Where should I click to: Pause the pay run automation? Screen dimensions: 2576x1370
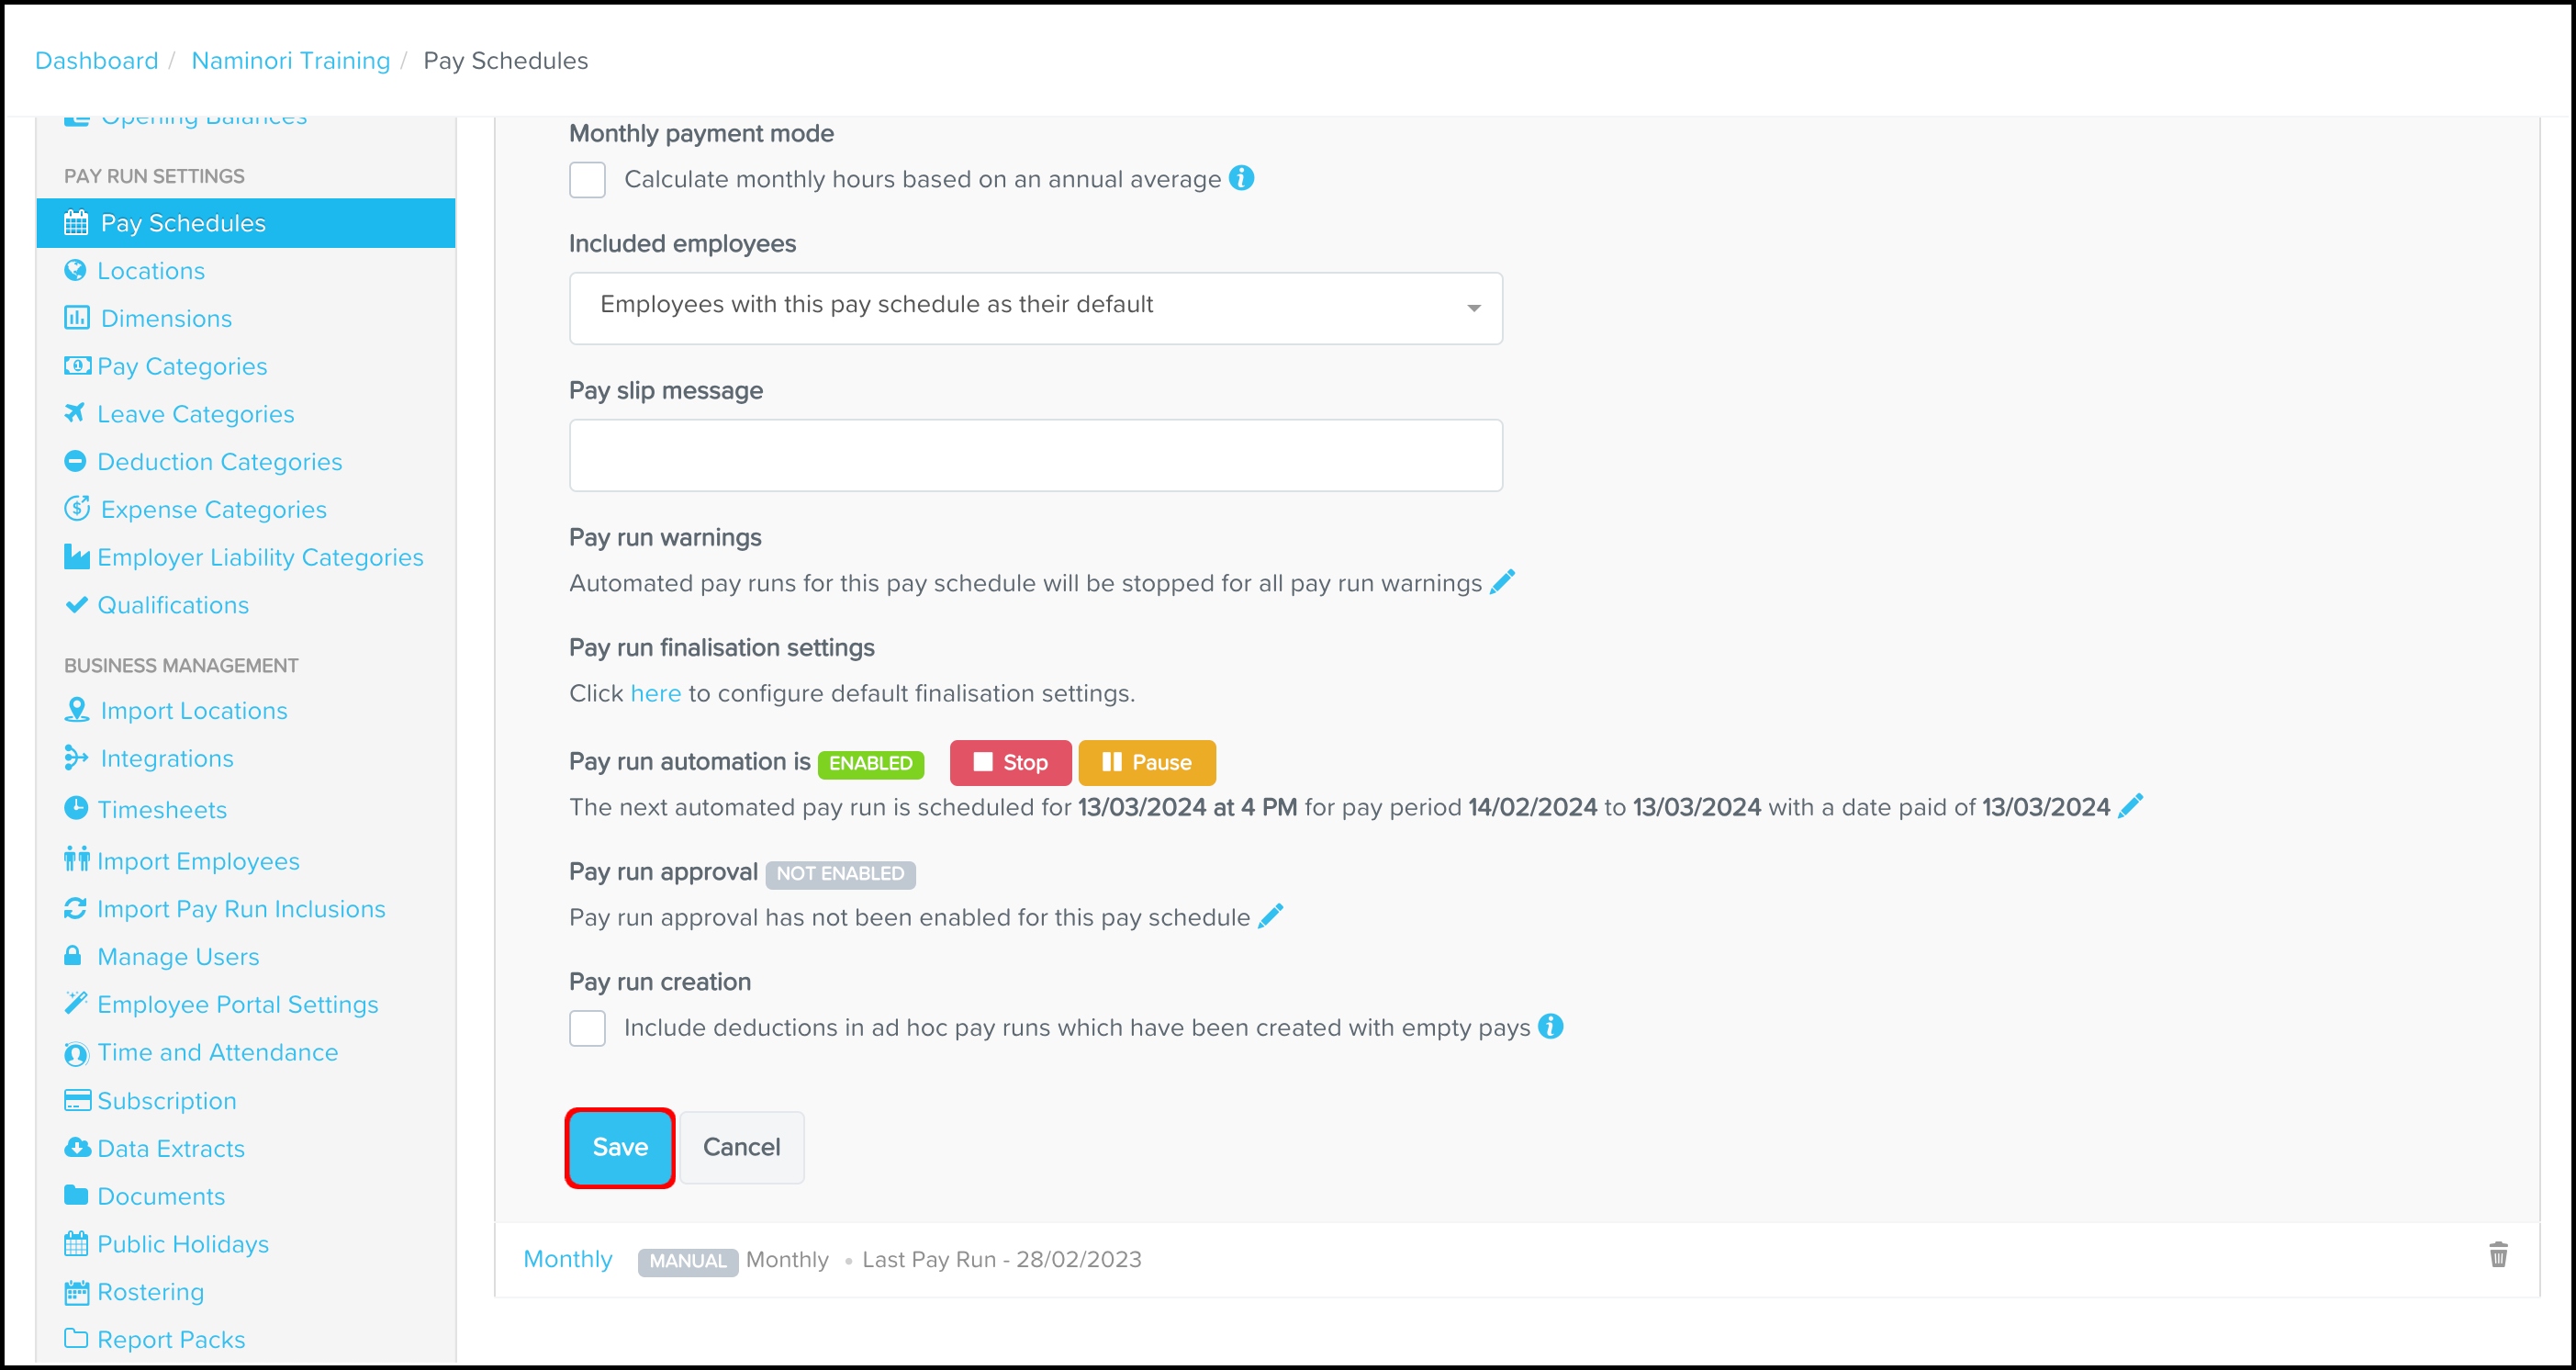tap(1147, 762)
